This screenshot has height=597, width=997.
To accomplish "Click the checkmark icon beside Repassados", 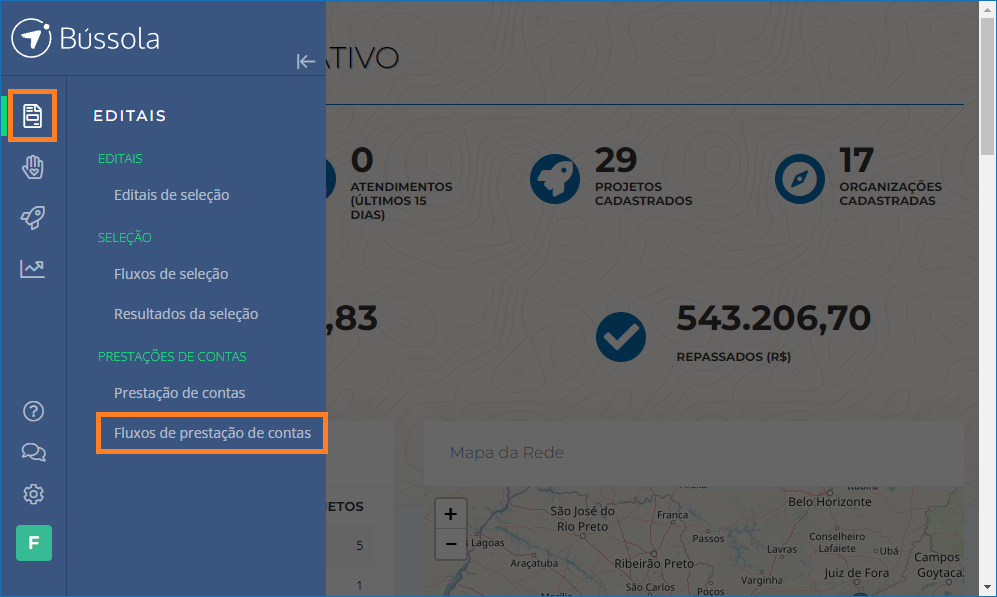I will [x=621, y=337].
